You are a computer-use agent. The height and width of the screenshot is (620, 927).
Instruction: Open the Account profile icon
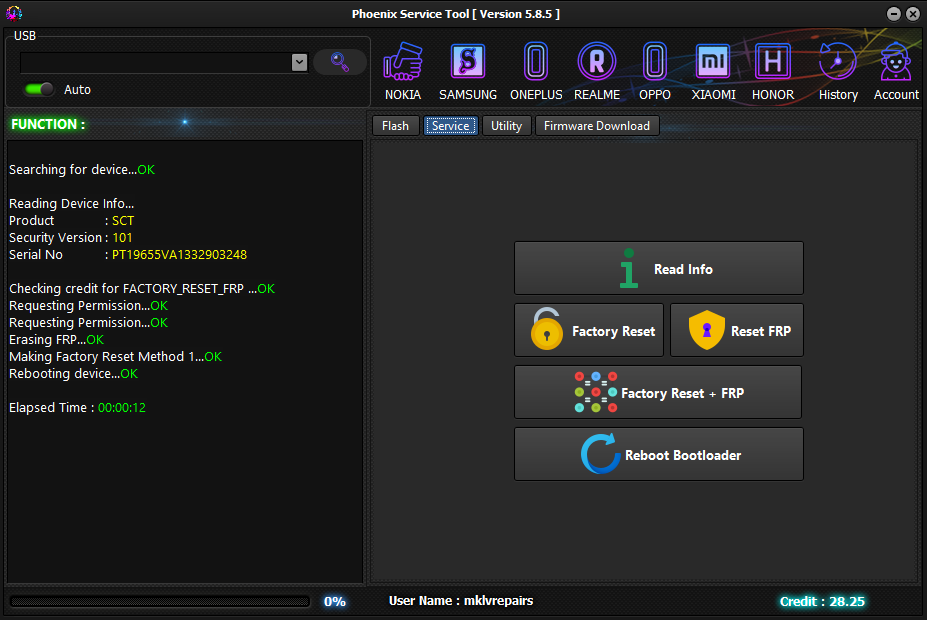[896, 61]
